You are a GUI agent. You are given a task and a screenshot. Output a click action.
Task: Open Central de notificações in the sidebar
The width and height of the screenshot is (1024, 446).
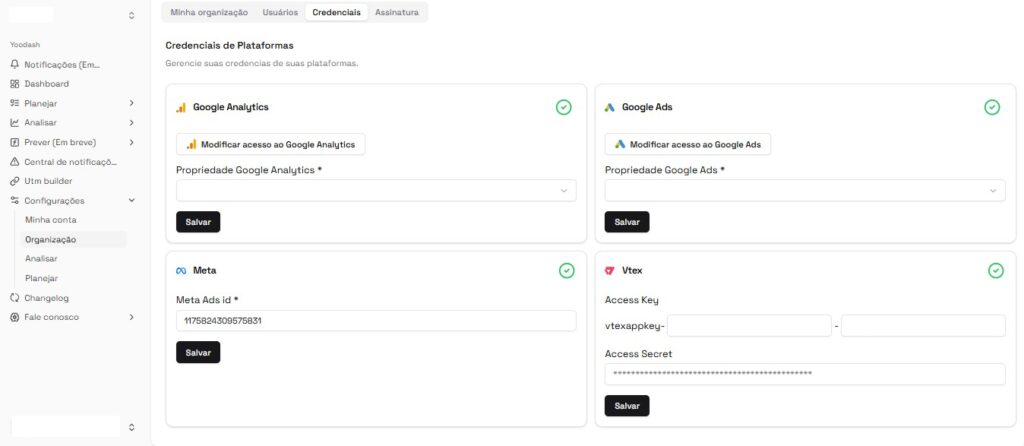[73, 162]
